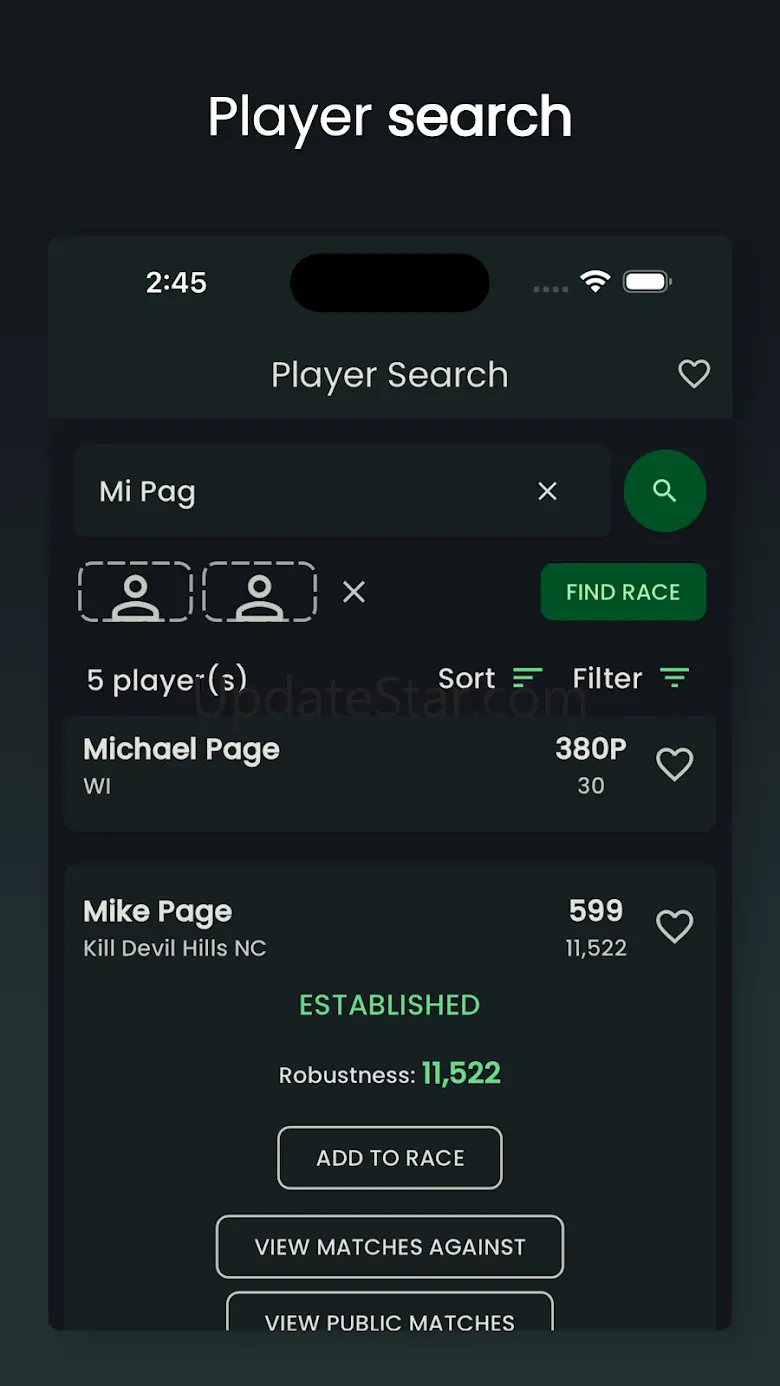Open favorites via header heart icon
Viewport: 780px width, 1386px height.
point(694,374)
